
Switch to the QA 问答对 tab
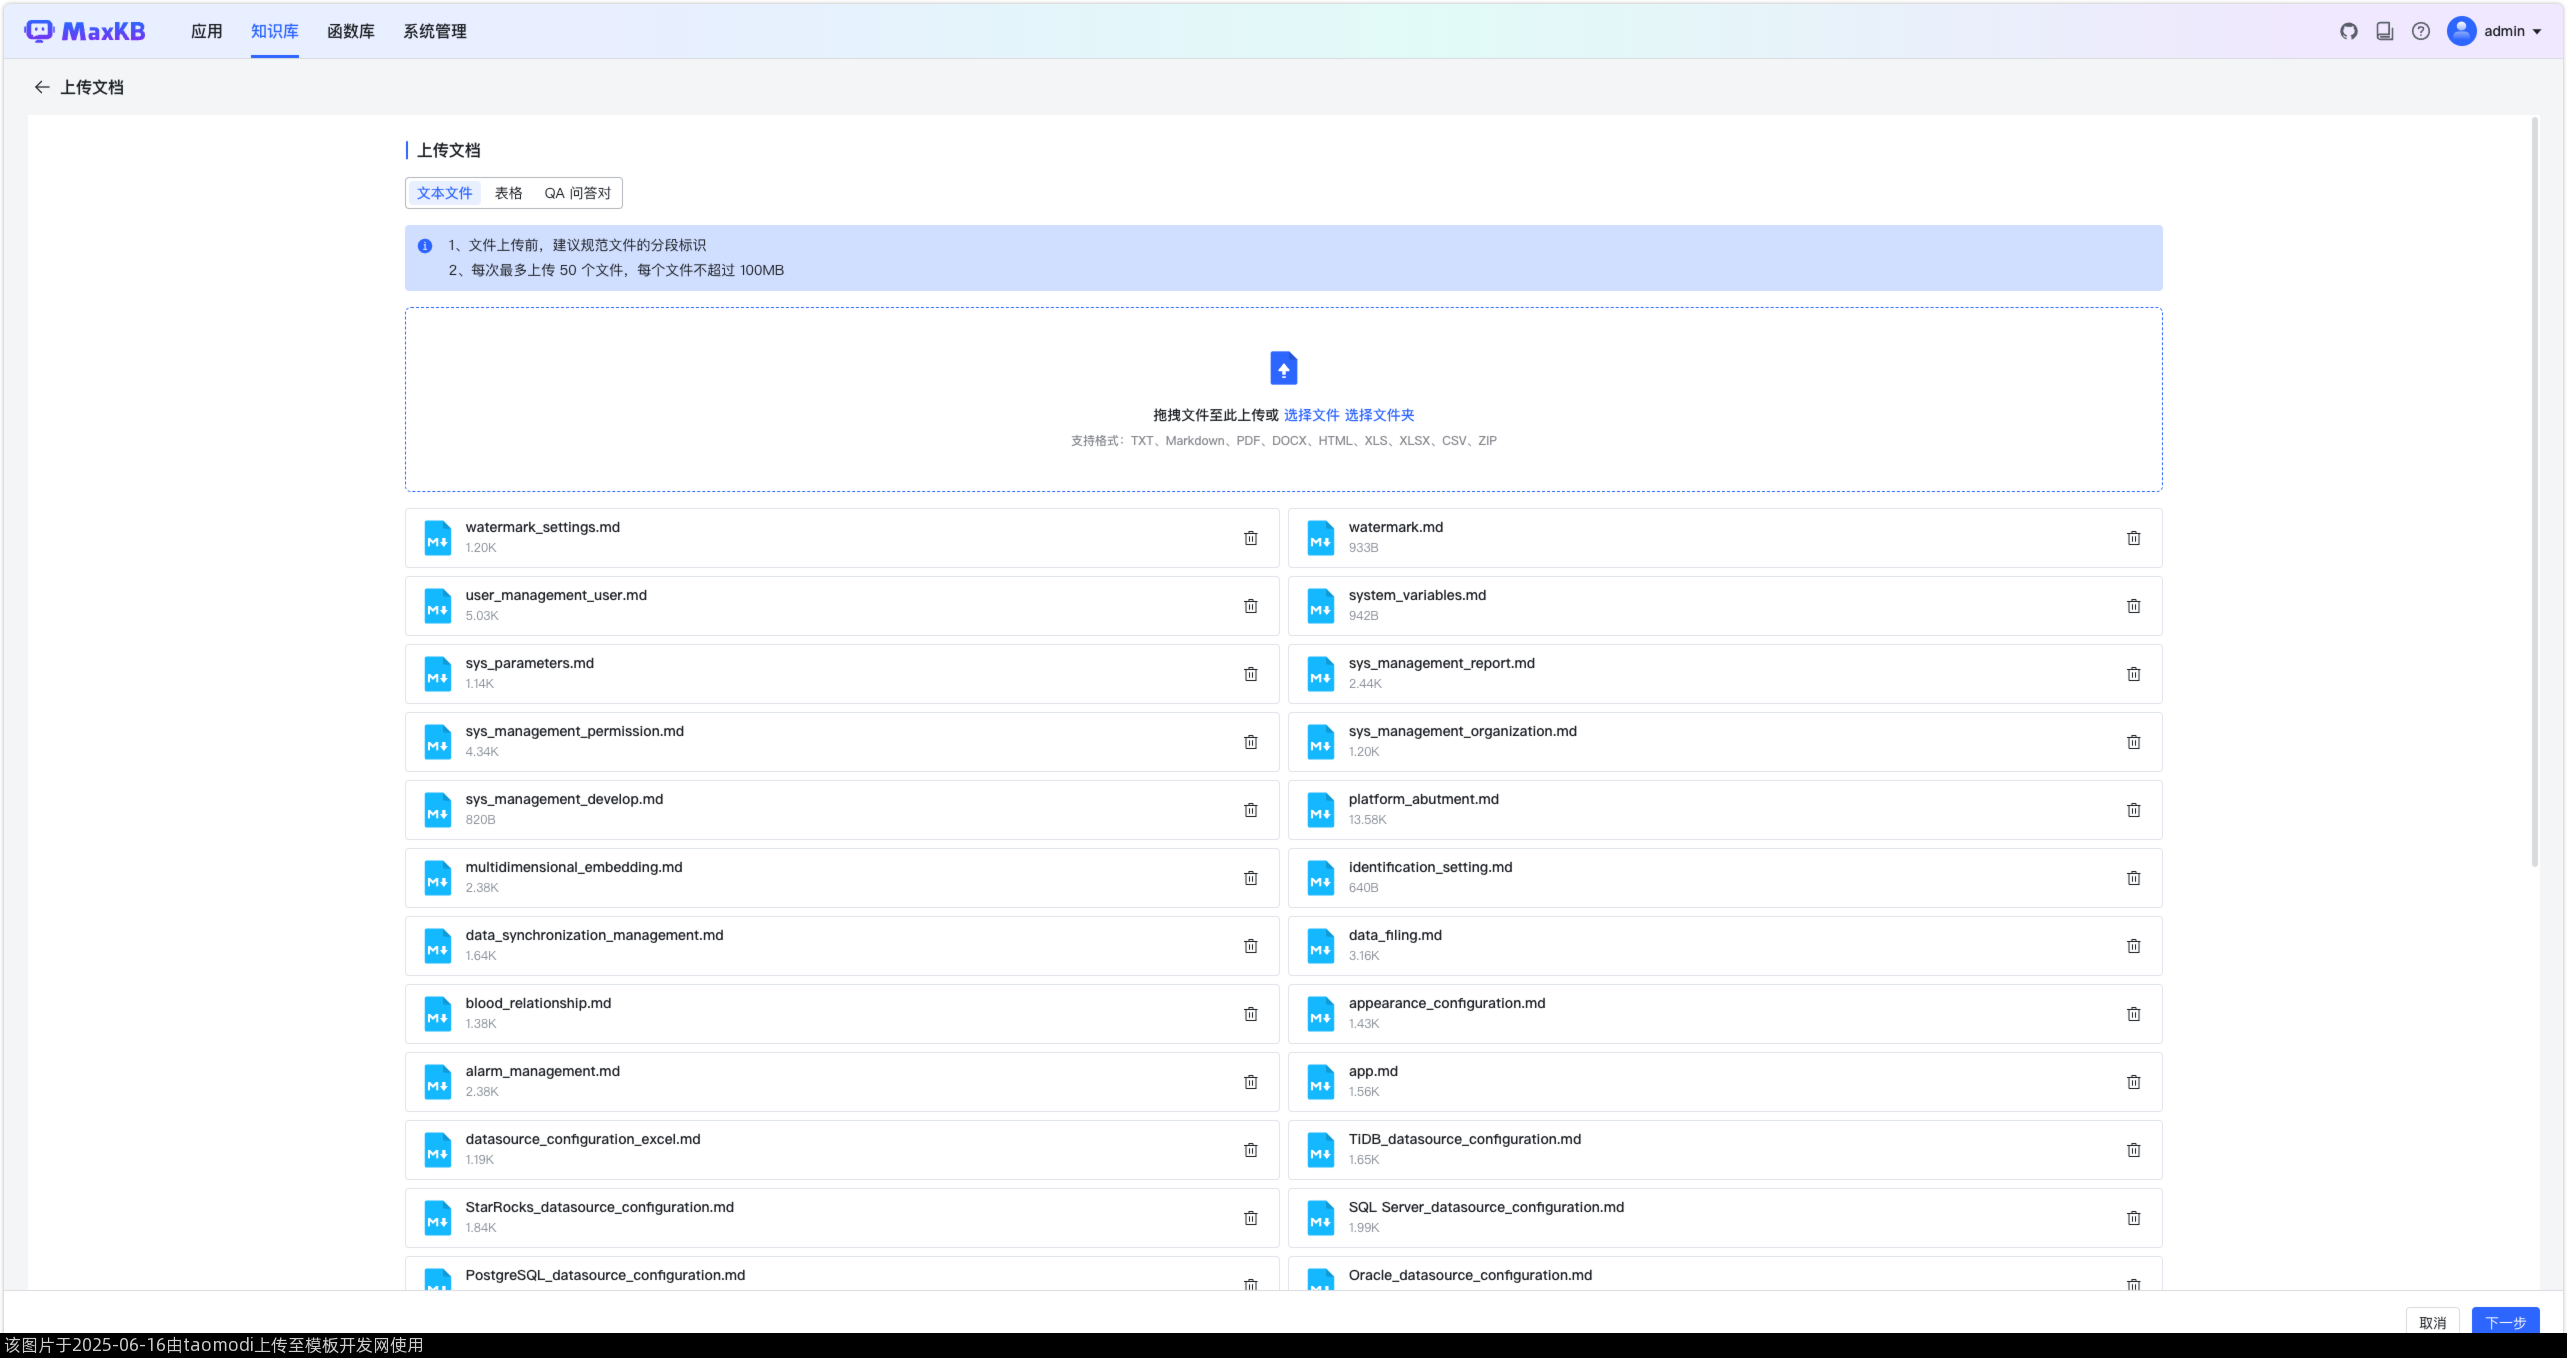point(577,193)
